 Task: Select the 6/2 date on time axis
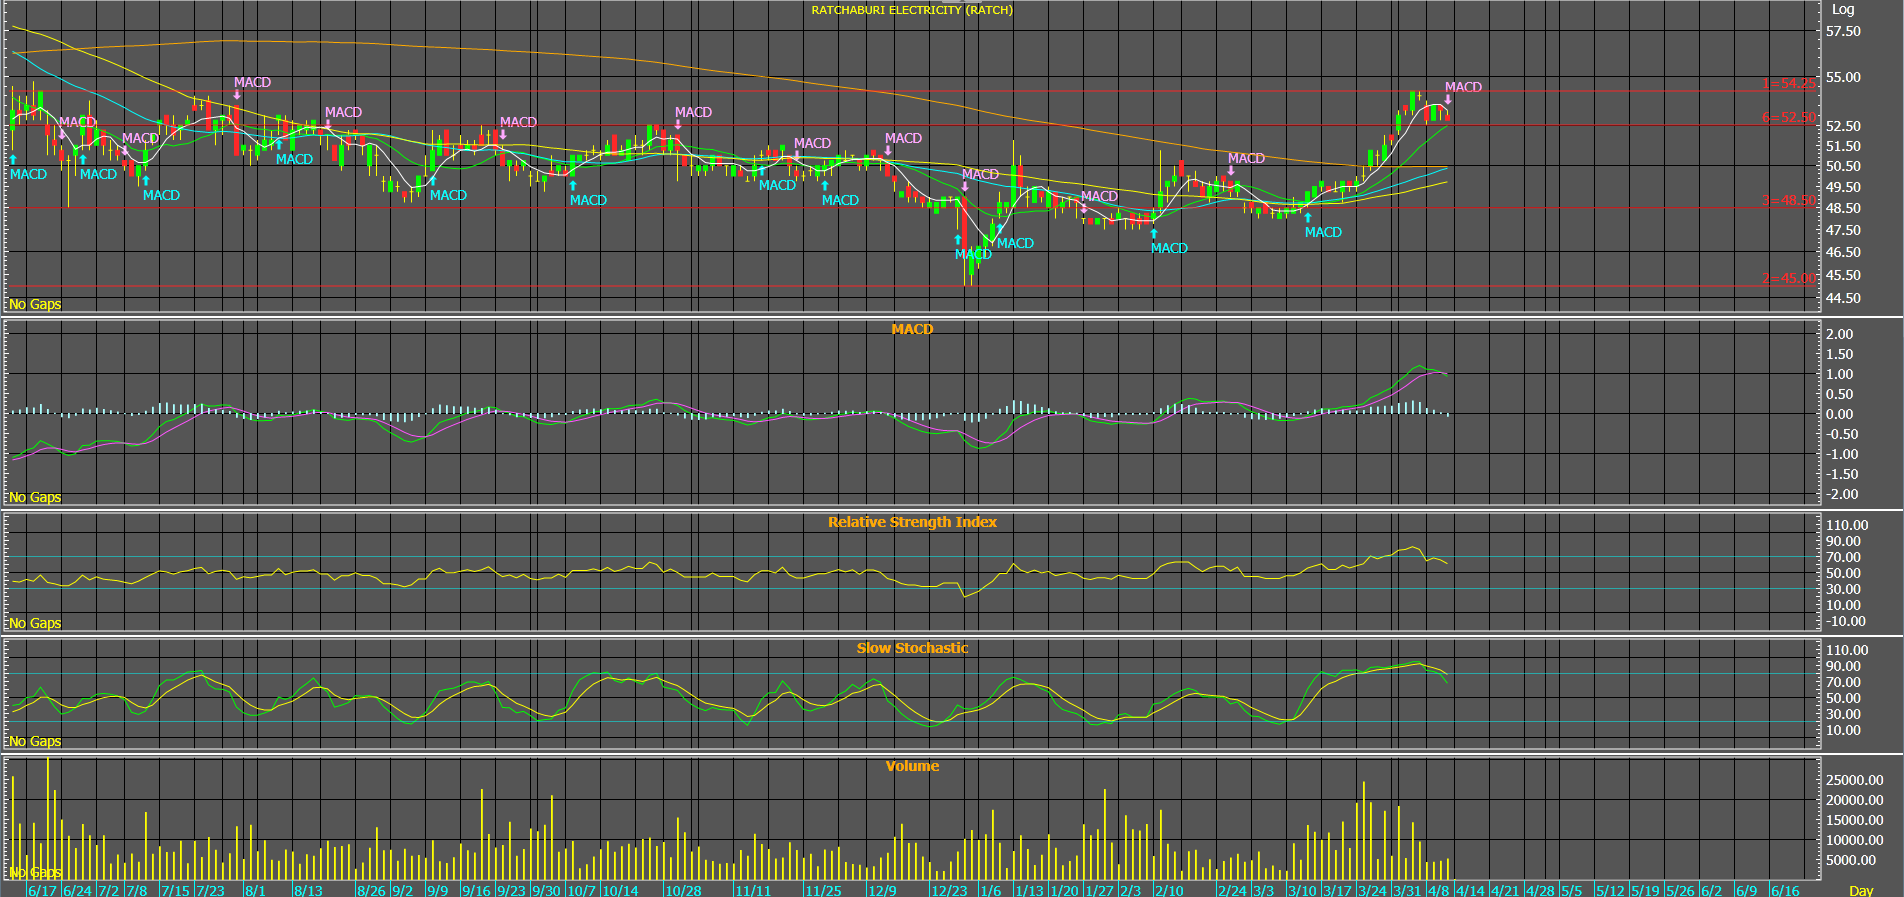click(x=1711, y=890)
